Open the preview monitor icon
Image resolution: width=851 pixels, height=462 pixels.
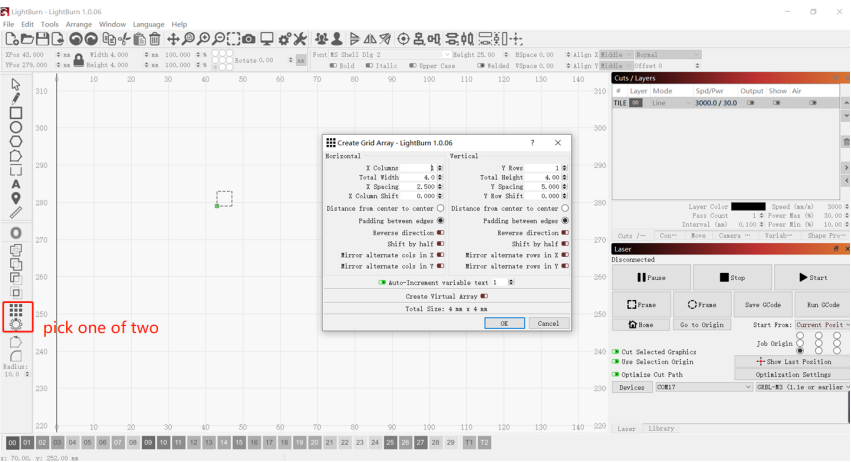pos(266,39)
